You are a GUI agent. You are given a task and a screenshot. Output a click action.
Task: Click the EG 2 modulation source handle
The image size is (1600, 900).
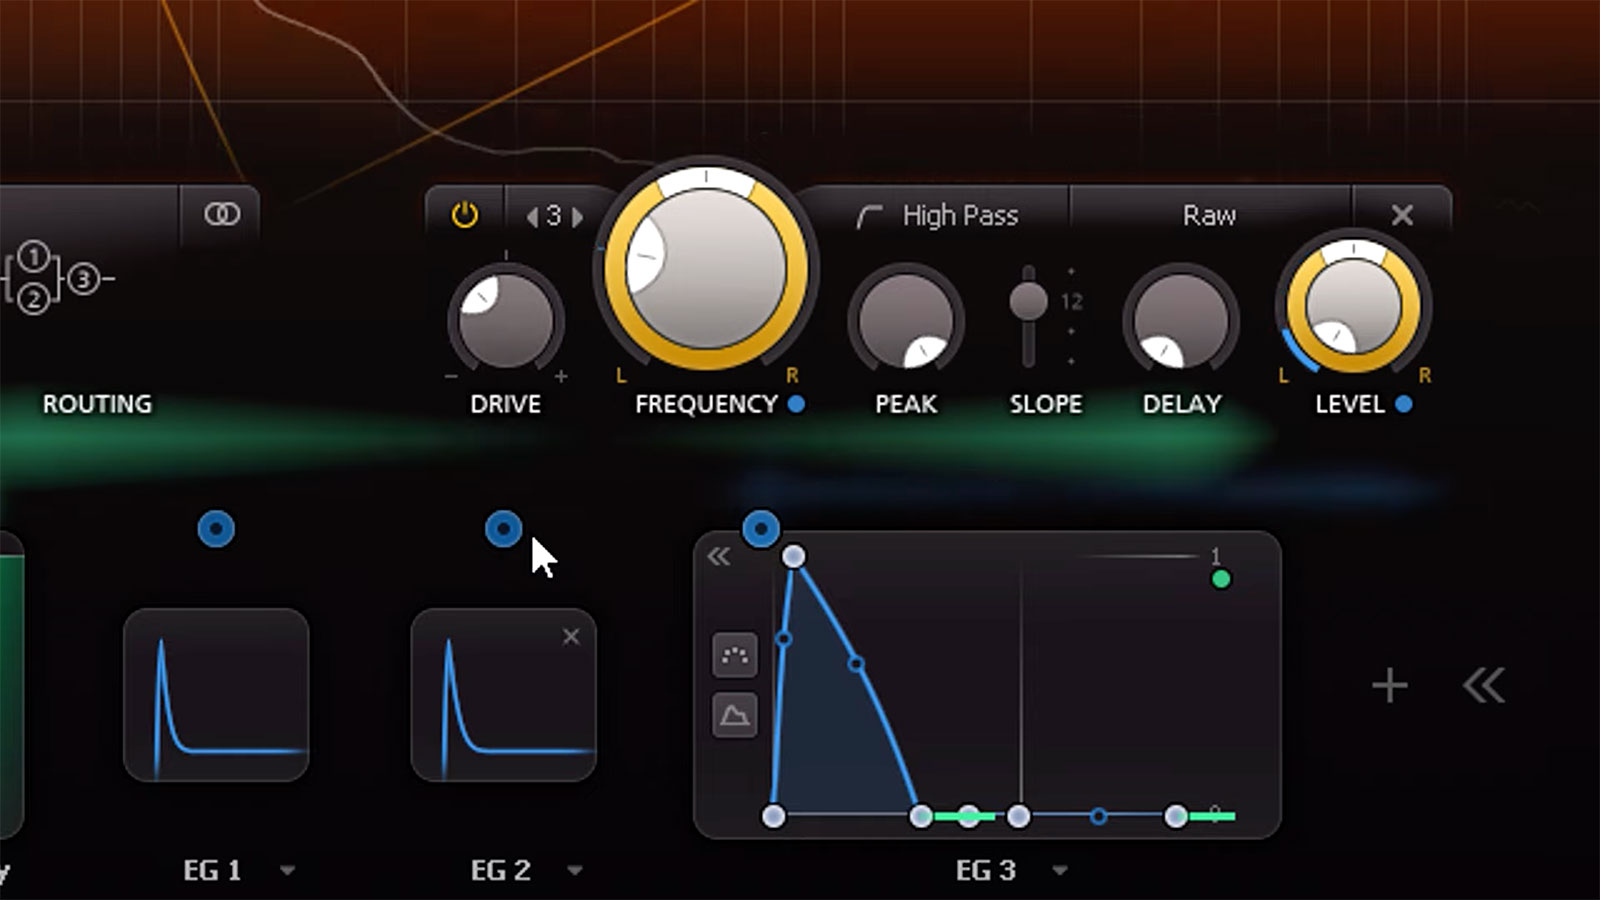click(x=503, y=529)
